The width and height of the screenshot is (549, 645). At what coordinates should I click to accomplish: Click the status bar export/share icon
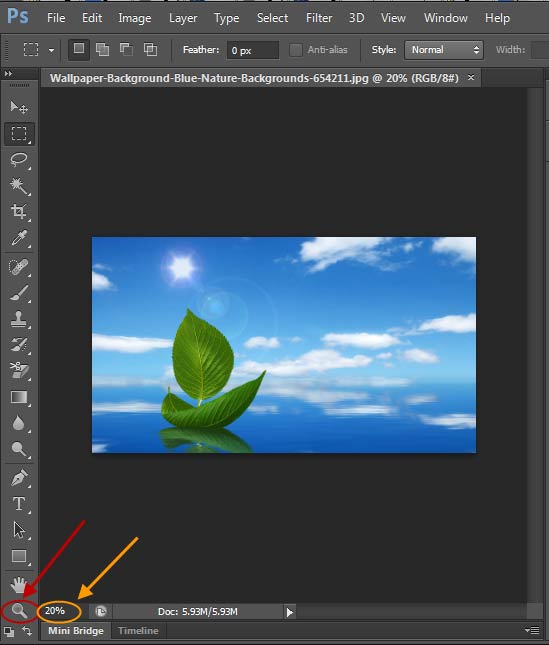tap(100, 611)
